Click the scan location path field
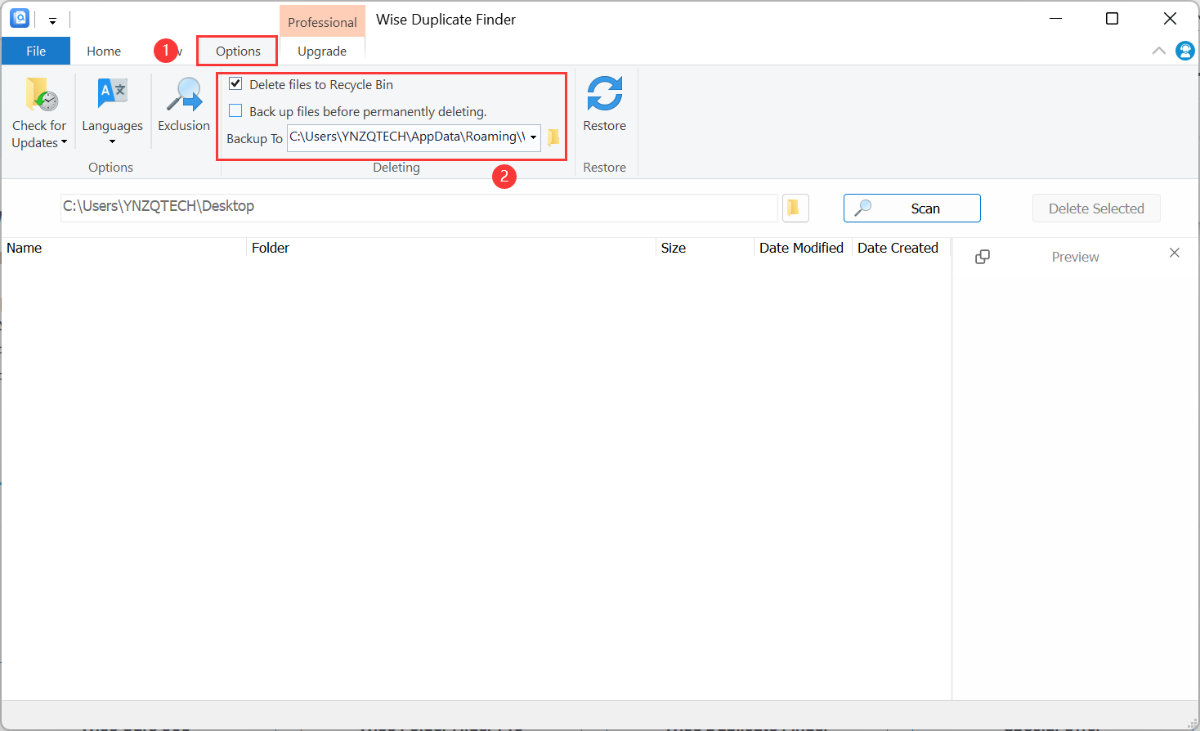Image resolution: width=1200 pixels, height=731 pixels. [x=419, y=207]
